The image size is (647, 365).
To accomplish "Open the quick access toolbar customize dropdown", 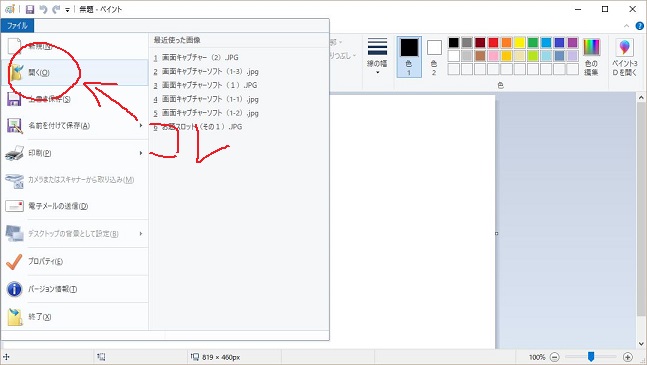I will click(67, 10).
